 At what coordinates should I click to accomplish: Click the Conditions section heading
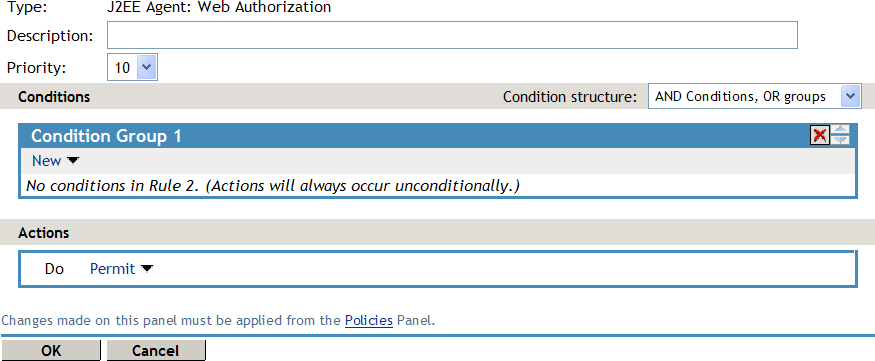click(54, 97)
